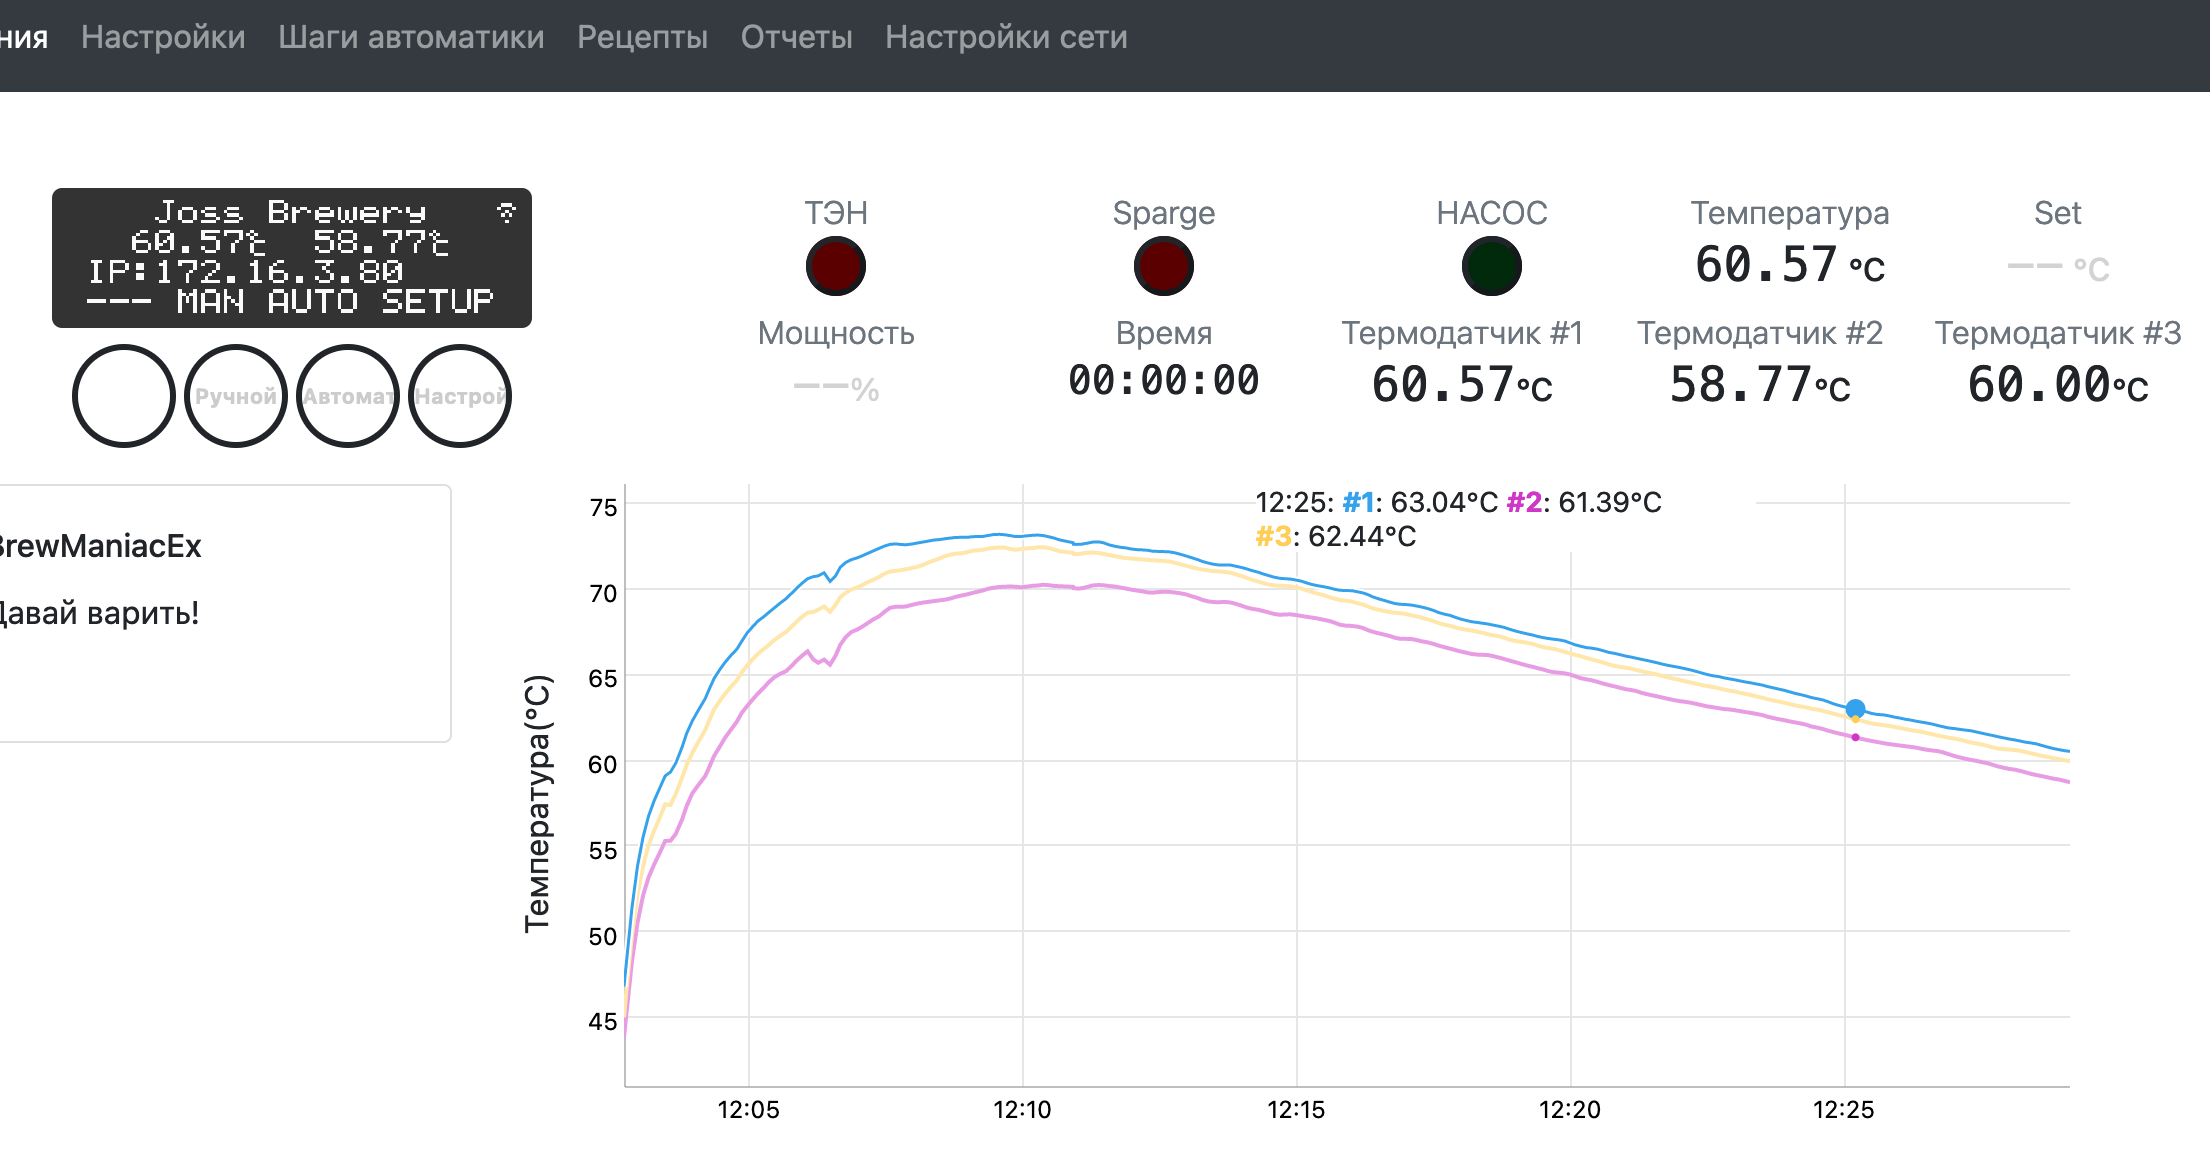
Task: Open the Отчеты section
Action: point(796,37)
